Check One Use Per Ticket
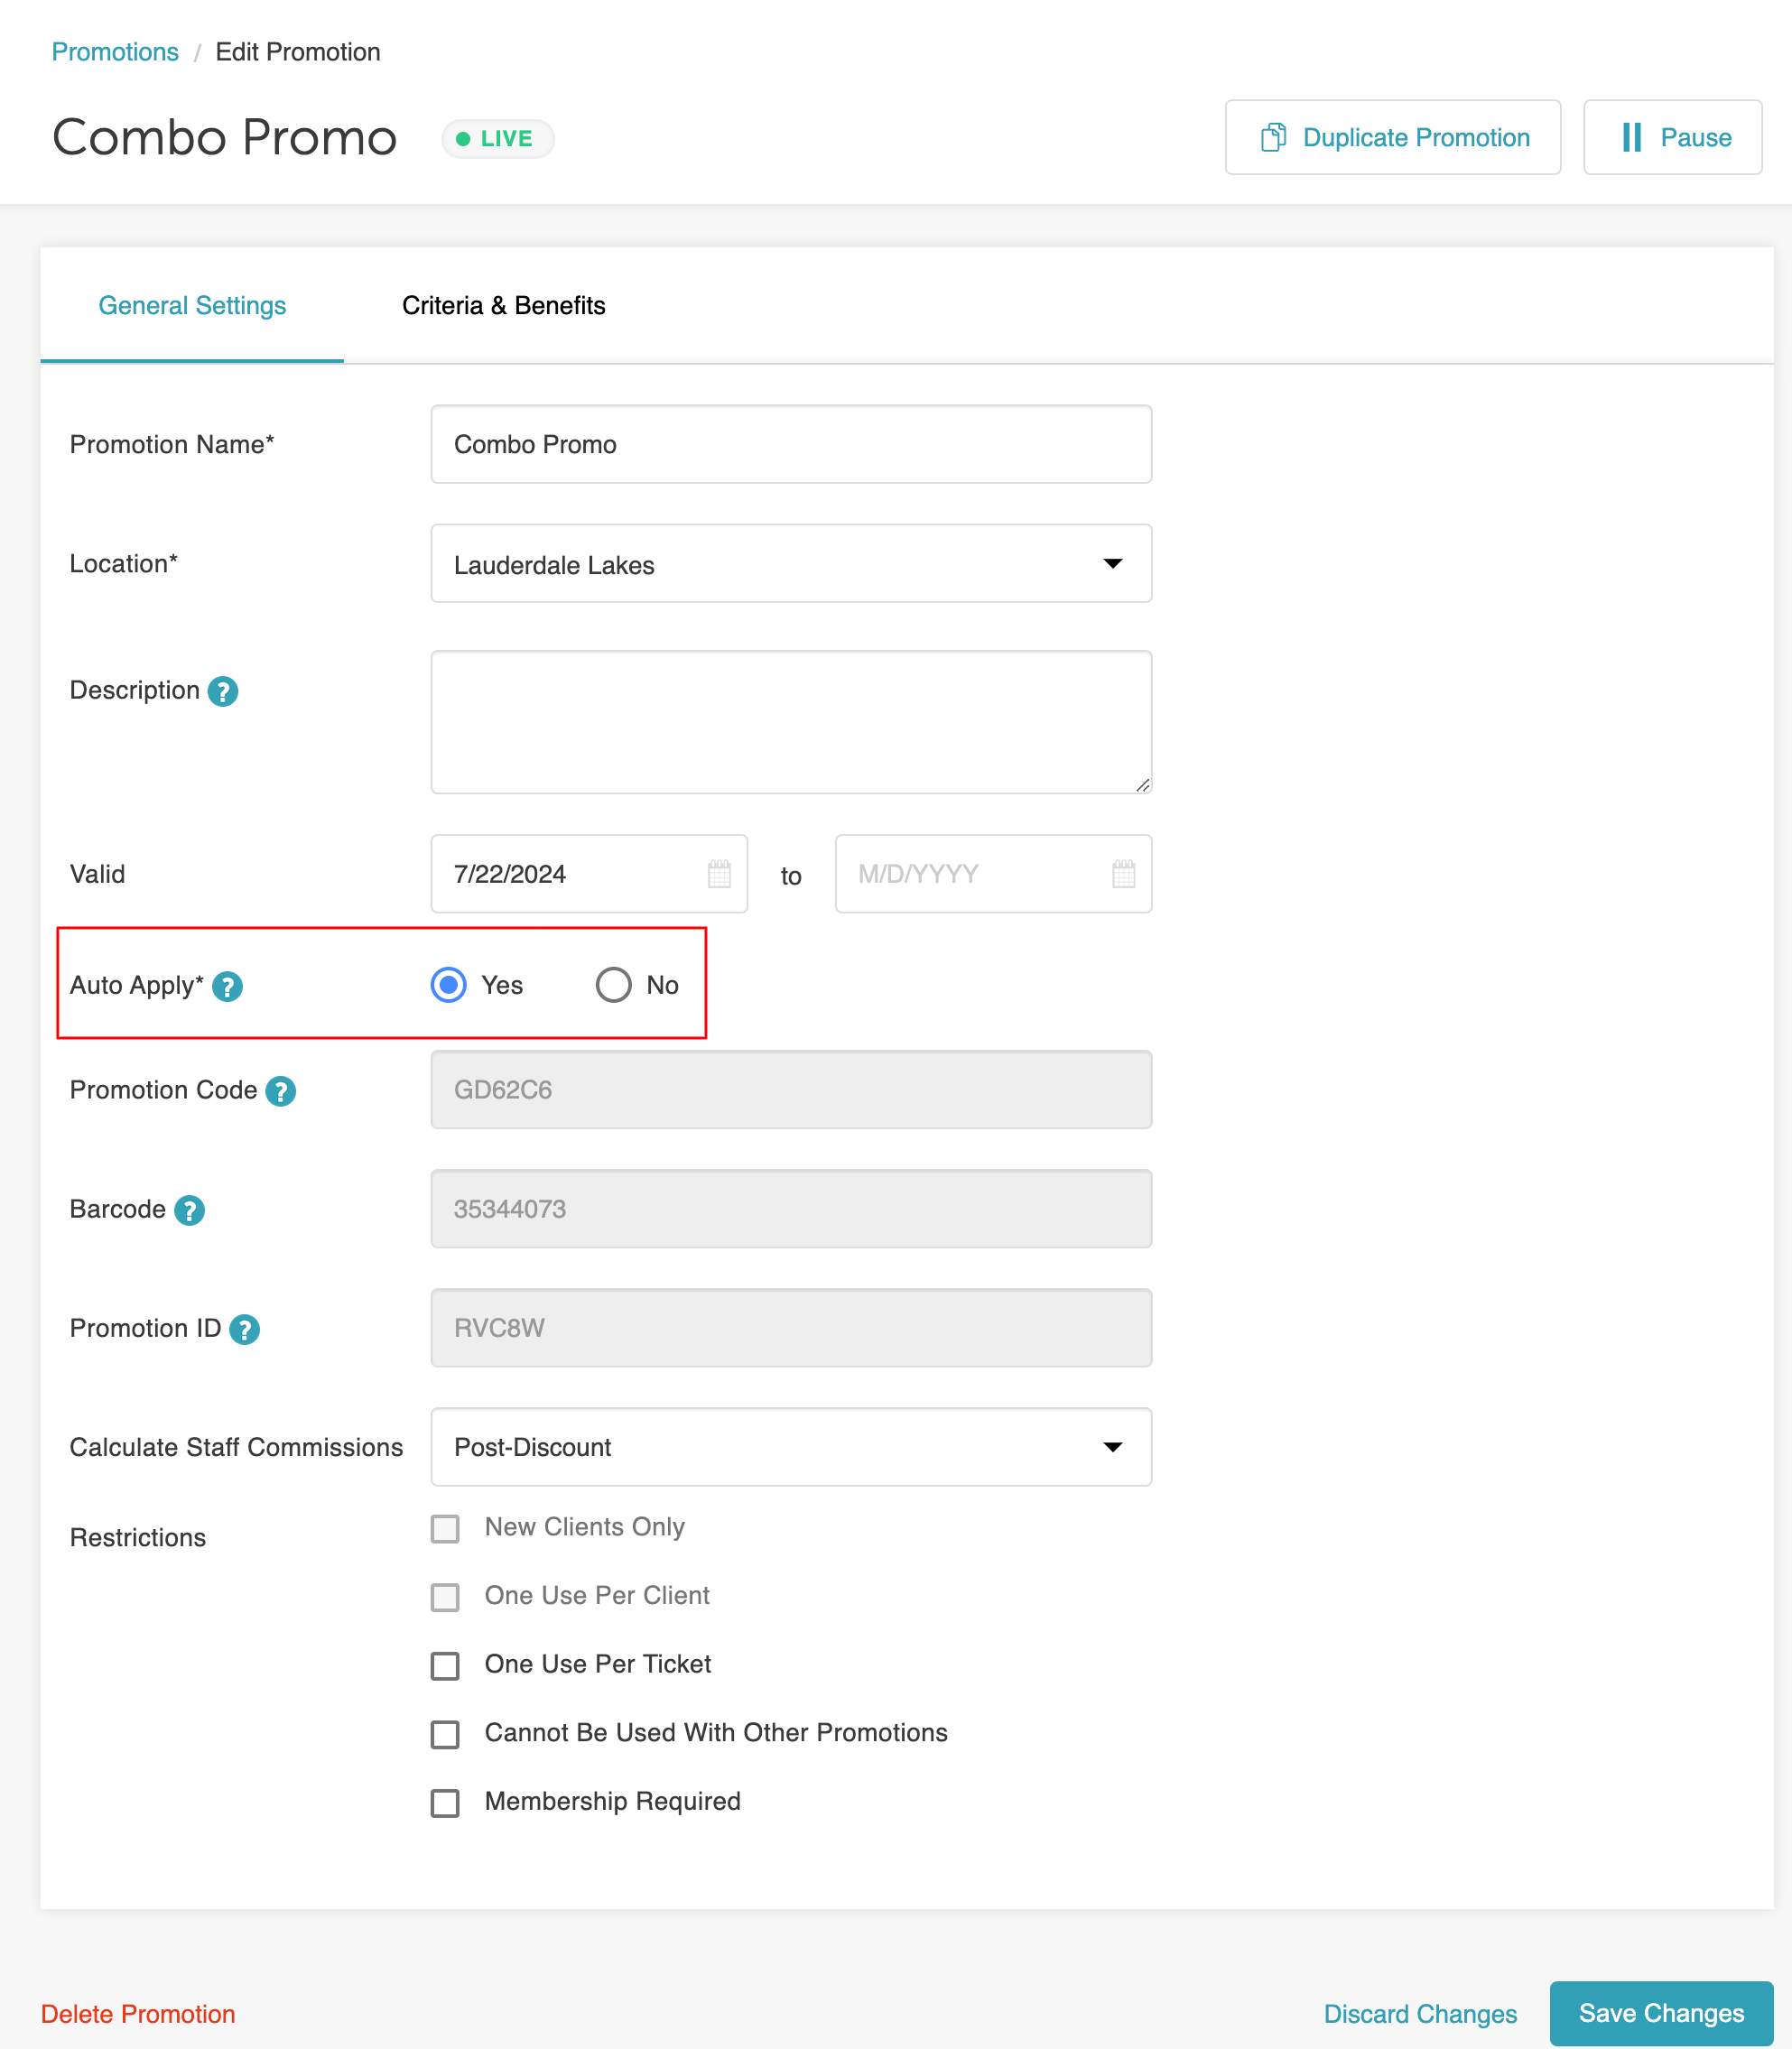 445,1665
